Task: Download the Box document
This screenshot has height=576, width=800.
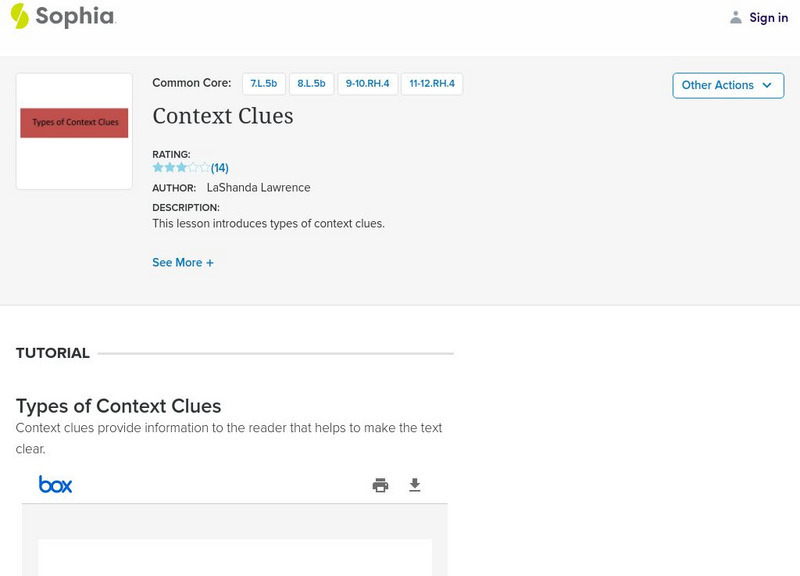Action: pyautogui.click(x=415, y=485)
